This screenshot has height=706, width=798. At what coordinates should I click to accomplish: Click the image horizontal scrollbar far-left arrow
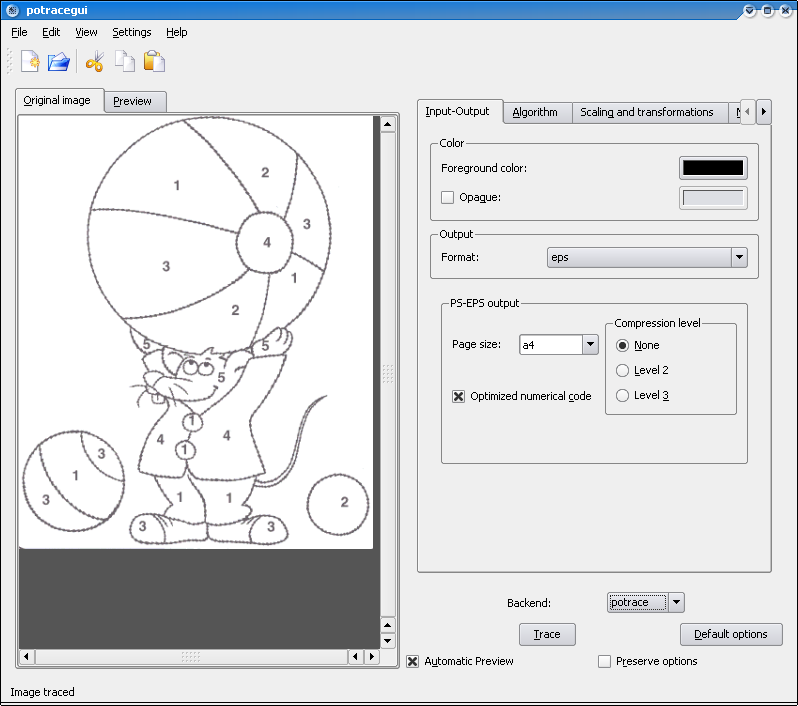(26, 657)
